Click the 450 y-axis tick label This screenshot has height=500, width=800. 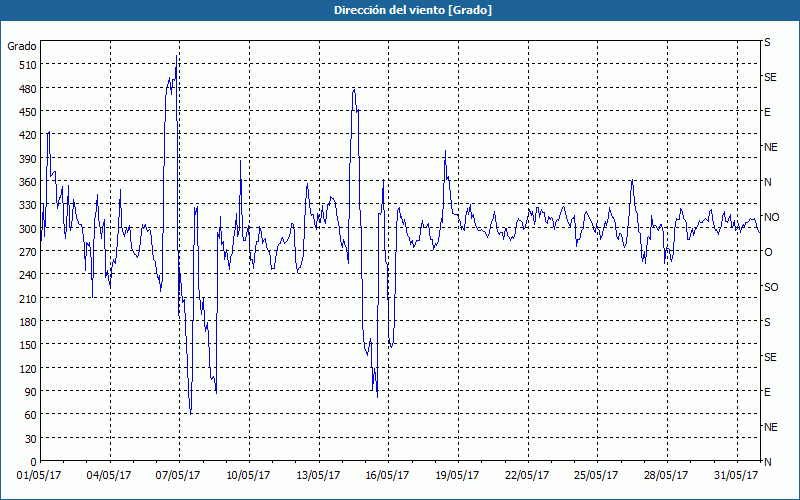click(x=27, y=112)
